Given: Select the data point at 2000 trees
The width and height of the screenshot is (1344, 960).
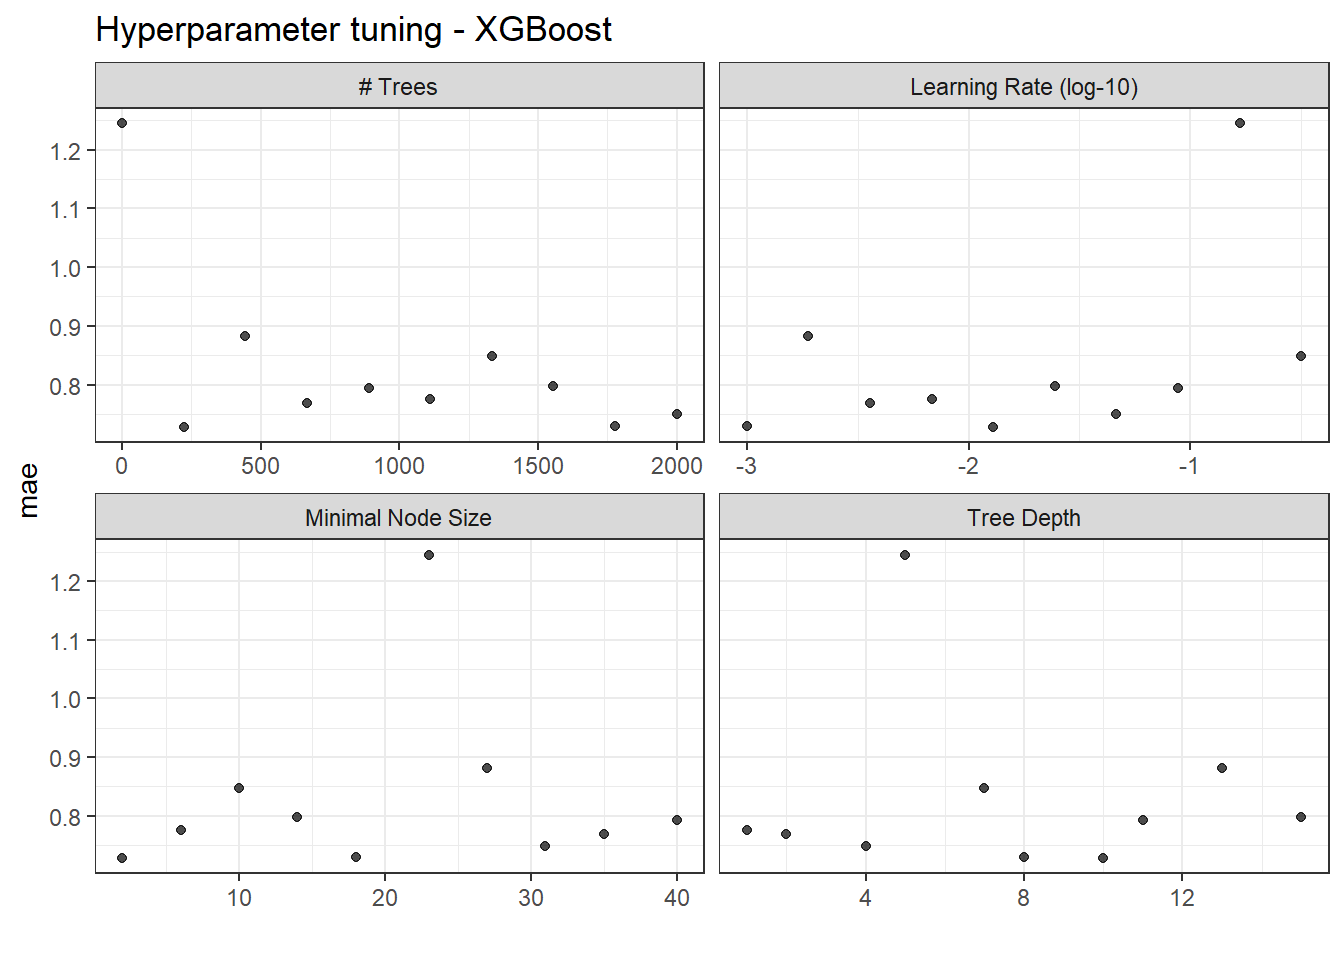Looking at the screenshot, I should click(x=677, y=414).
